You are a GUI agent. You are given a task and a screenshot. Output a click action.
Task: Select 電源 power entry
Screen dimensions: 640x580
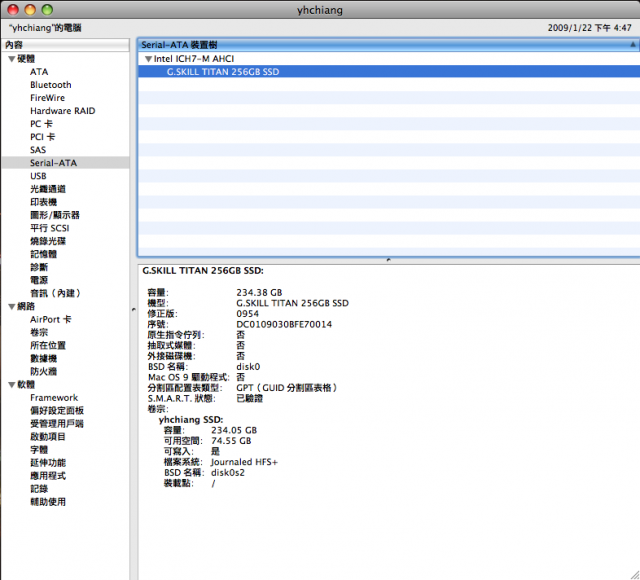click(x=39, y=280)
